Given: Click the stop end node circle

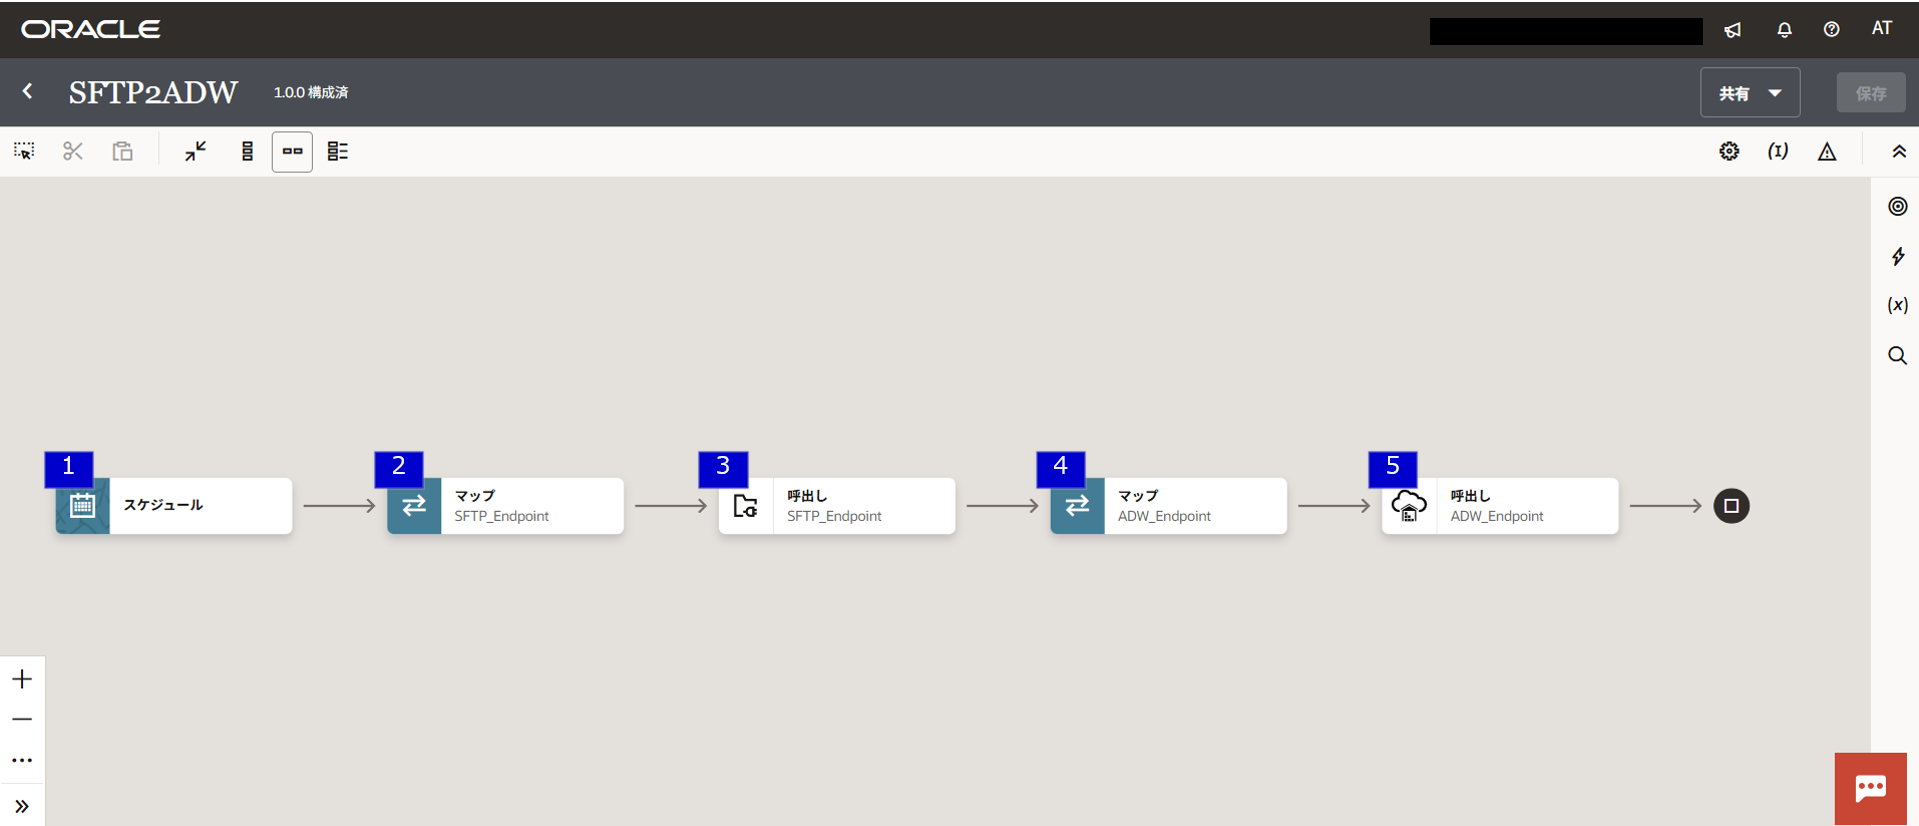Looking at the screenshot, I should (1731, 505).
